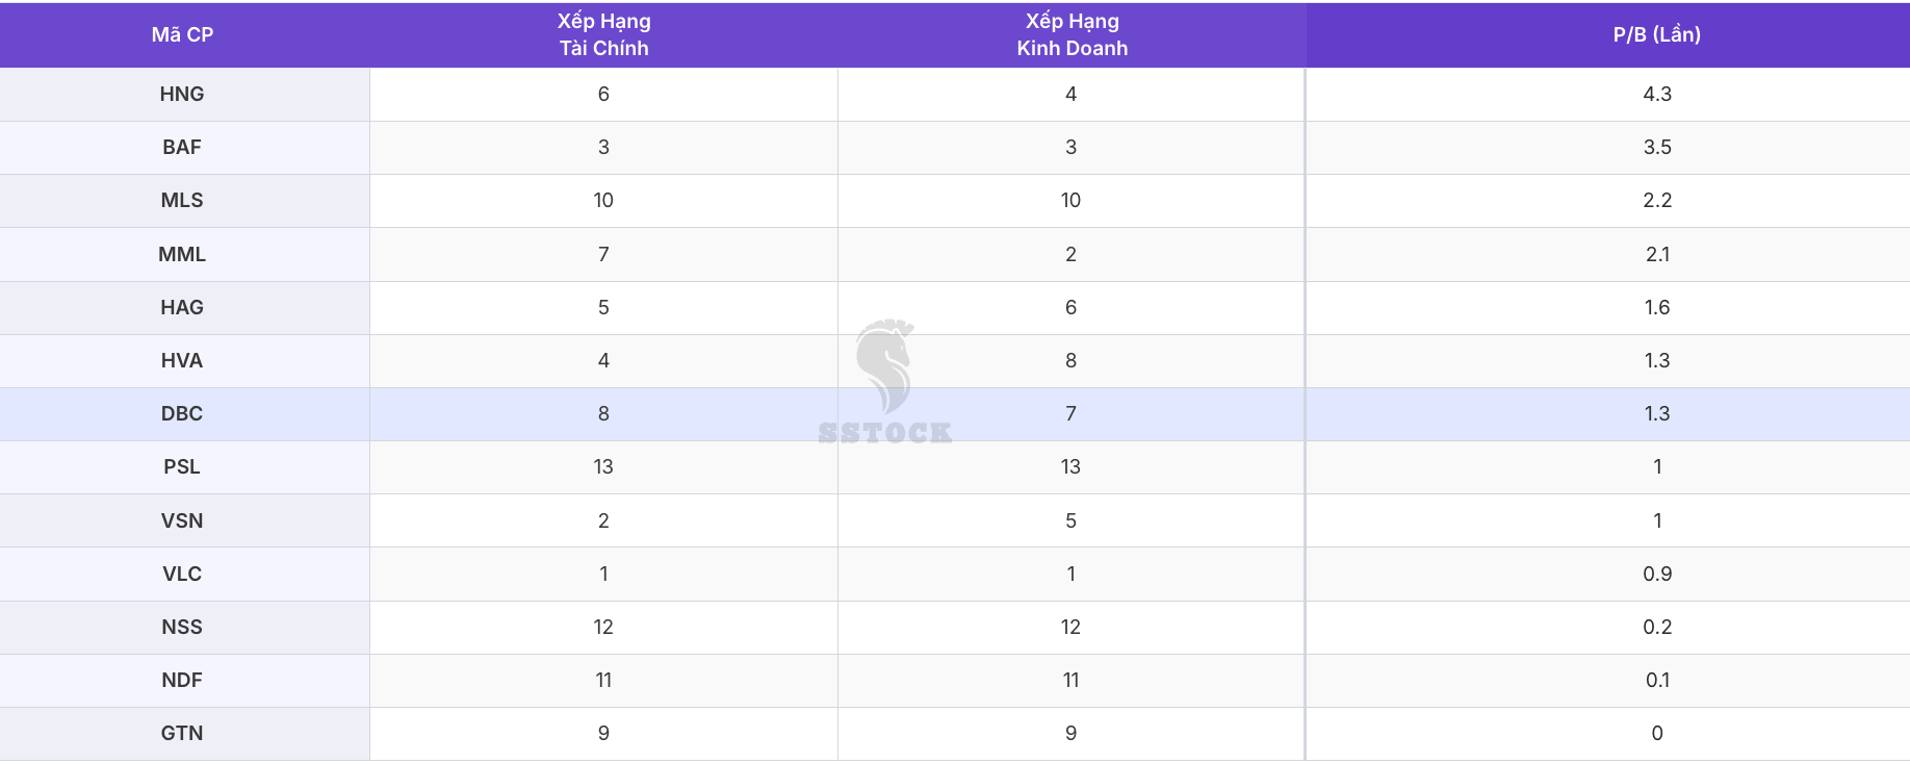The image size is (1910, 764).
Task: Click the highlighted DBC ticker
Action: click(182, 413)
